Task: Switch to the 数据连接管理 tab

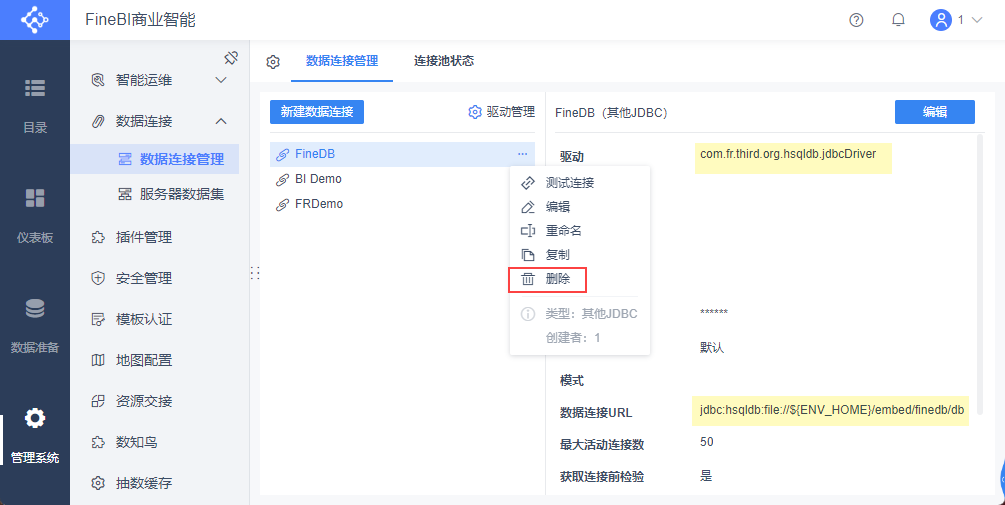Action: pos(342,61)
